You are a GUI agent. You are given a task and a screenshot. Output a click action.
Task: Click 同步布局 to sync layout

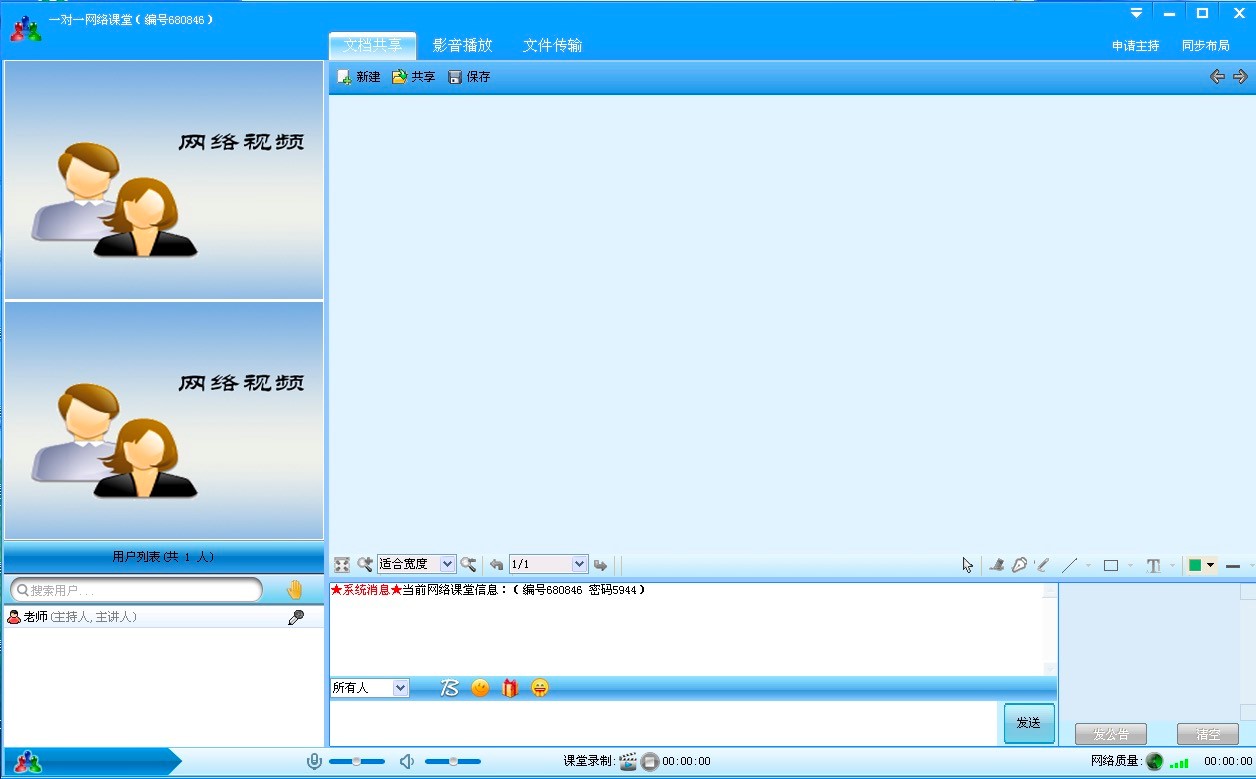(1206, 46)
